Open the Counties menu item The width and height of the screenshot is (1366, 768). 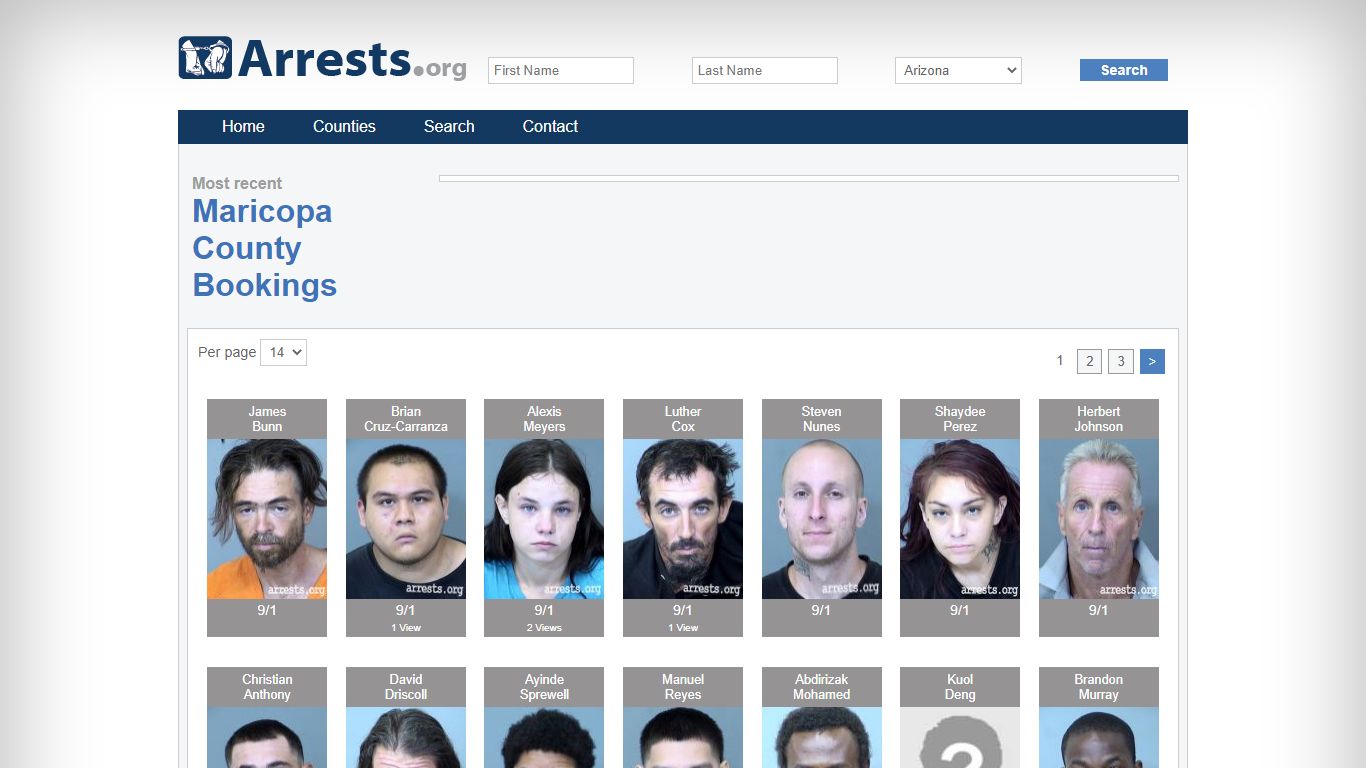click(x=344, y=126)
